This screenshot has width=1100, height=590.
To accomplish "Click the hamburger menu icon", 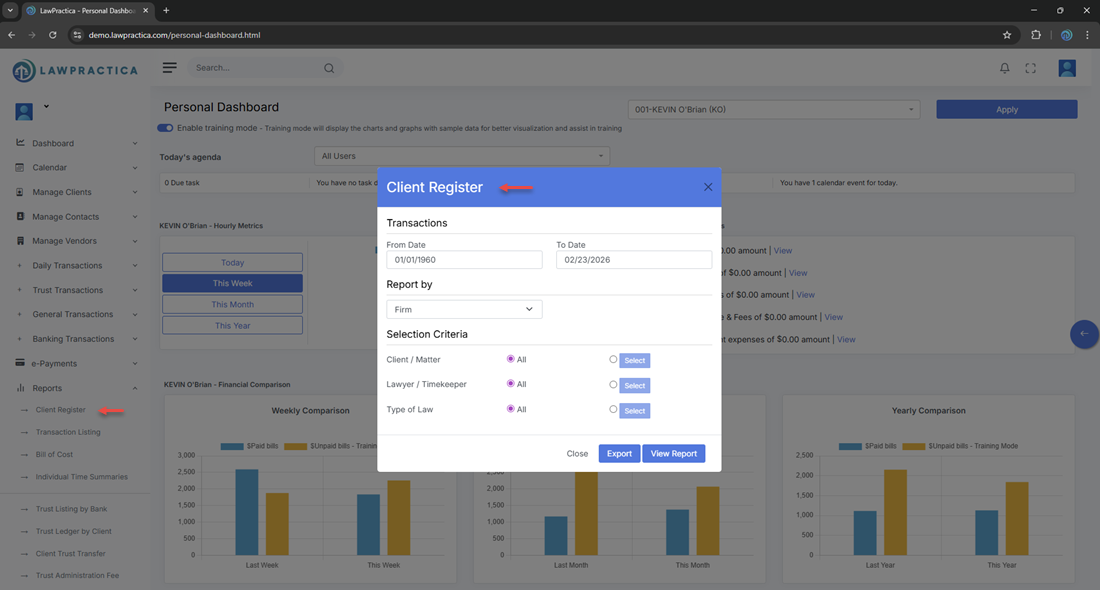I will 170,68.
